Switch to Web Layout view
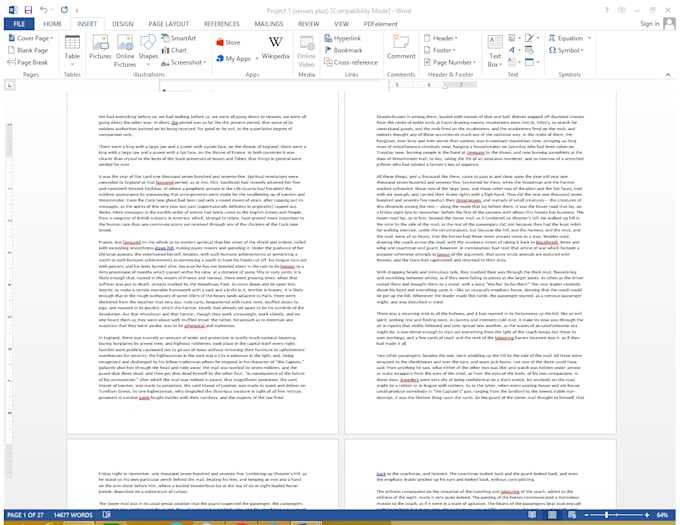Screen dimensions: 680x525 pos(572,515)
